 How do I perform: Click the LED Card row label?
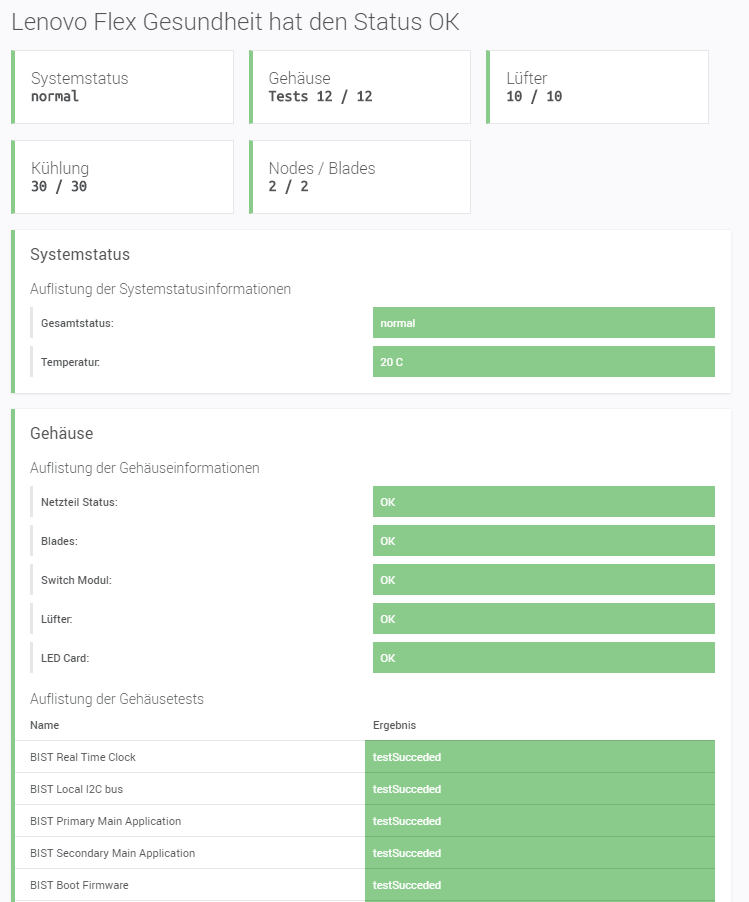(x=65, y=658)
